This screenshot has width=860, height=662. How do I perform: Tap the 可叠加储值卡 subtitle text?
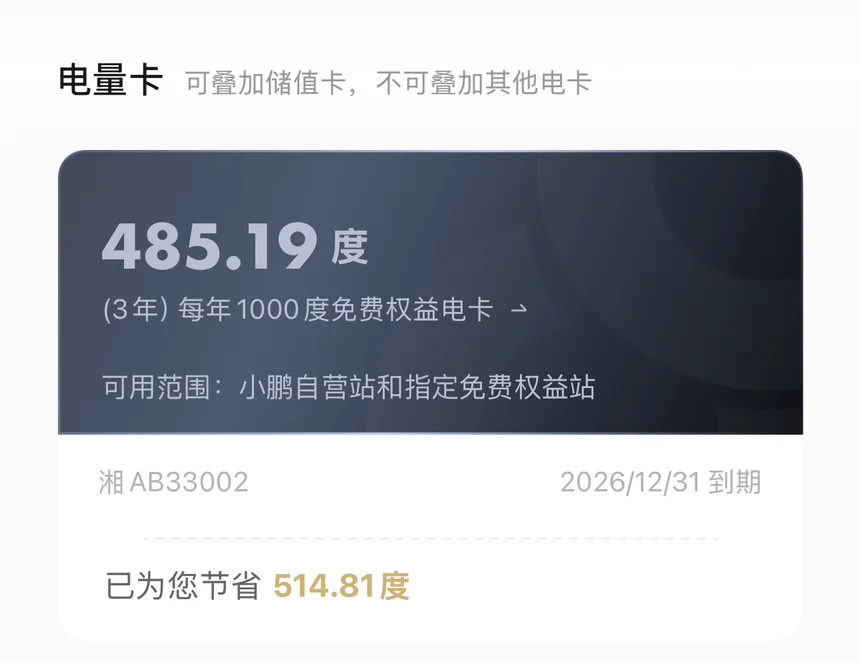pos(265,83)
